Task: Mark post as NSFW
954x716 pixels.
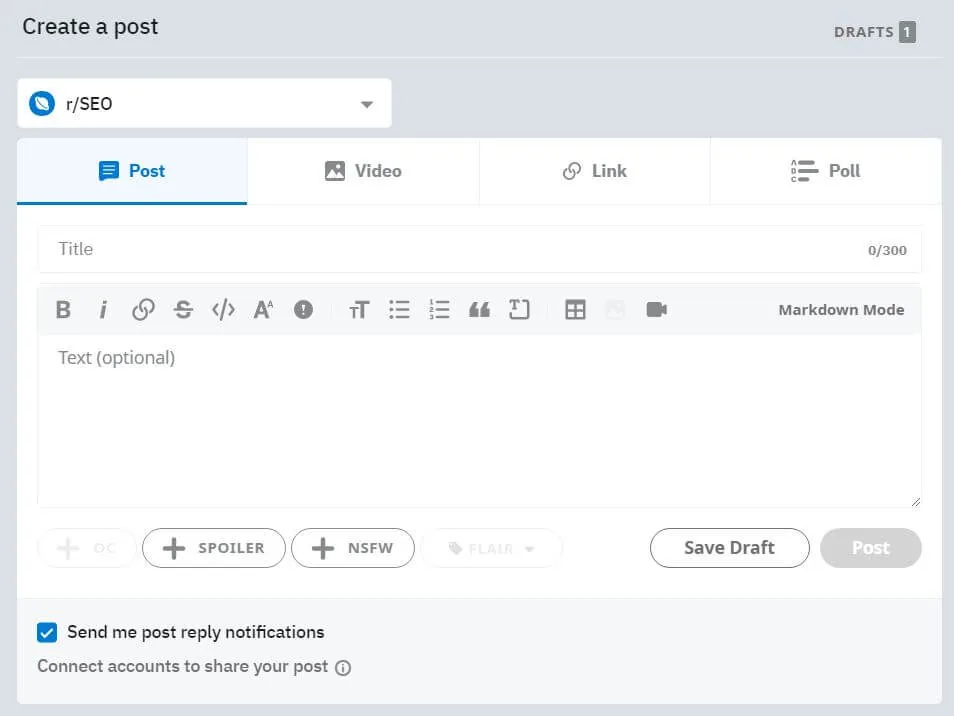Action: click(x=353, y=548)
